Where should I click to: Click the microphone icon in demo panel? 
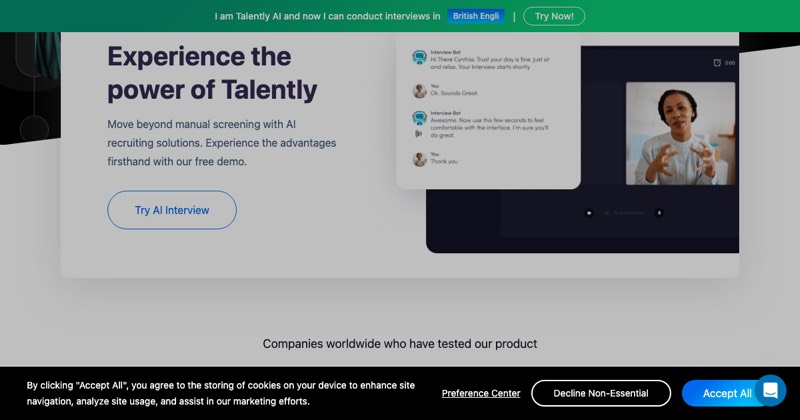tap(659, 213)
